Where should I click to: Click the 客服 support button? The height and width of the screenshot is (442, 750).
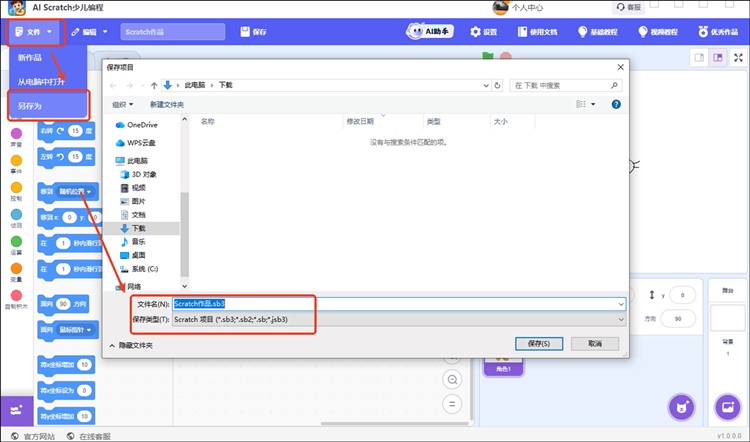629,7
